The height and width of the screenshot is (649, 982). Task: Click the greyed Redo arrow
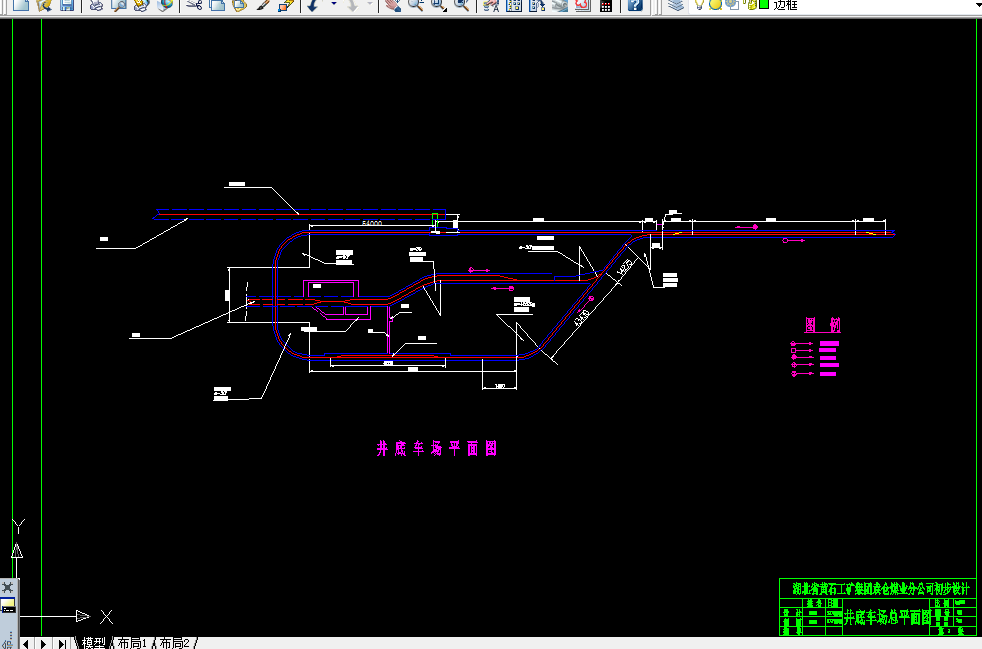(x=353, y=5)
